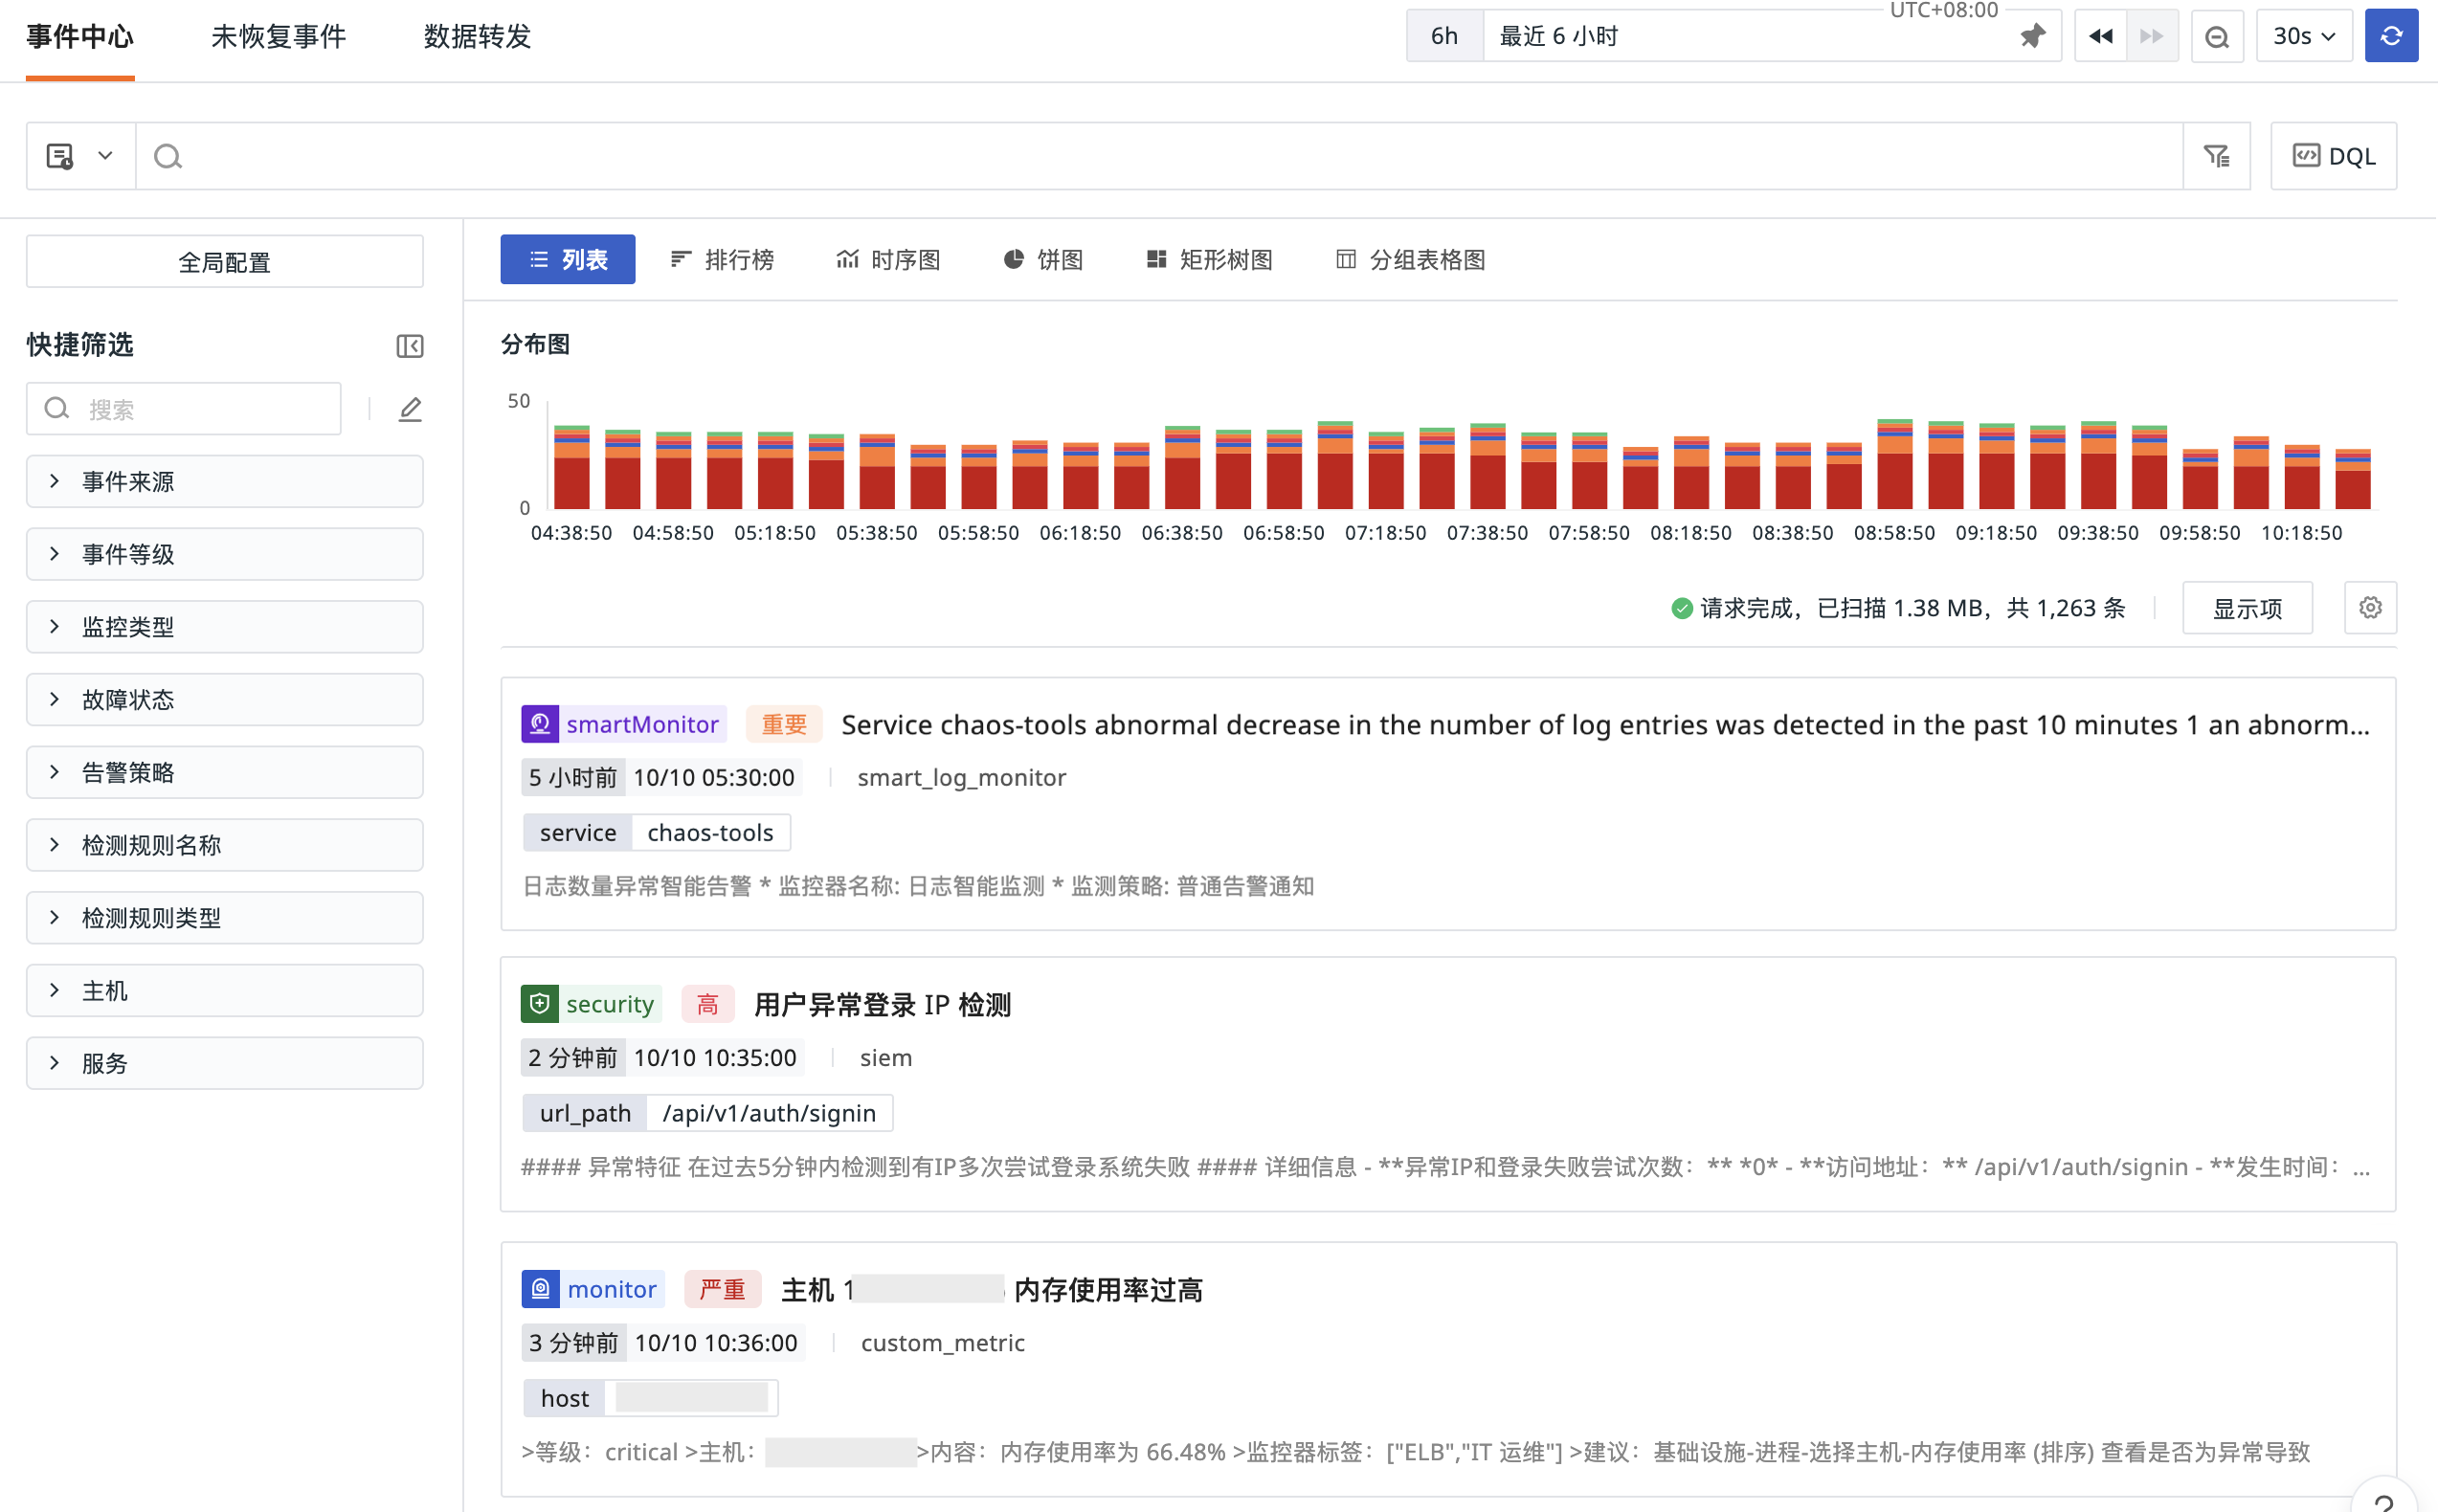Click the help question mark icon
The width and height of the screenshot is (2438, 1512).
point(2384,1500)
